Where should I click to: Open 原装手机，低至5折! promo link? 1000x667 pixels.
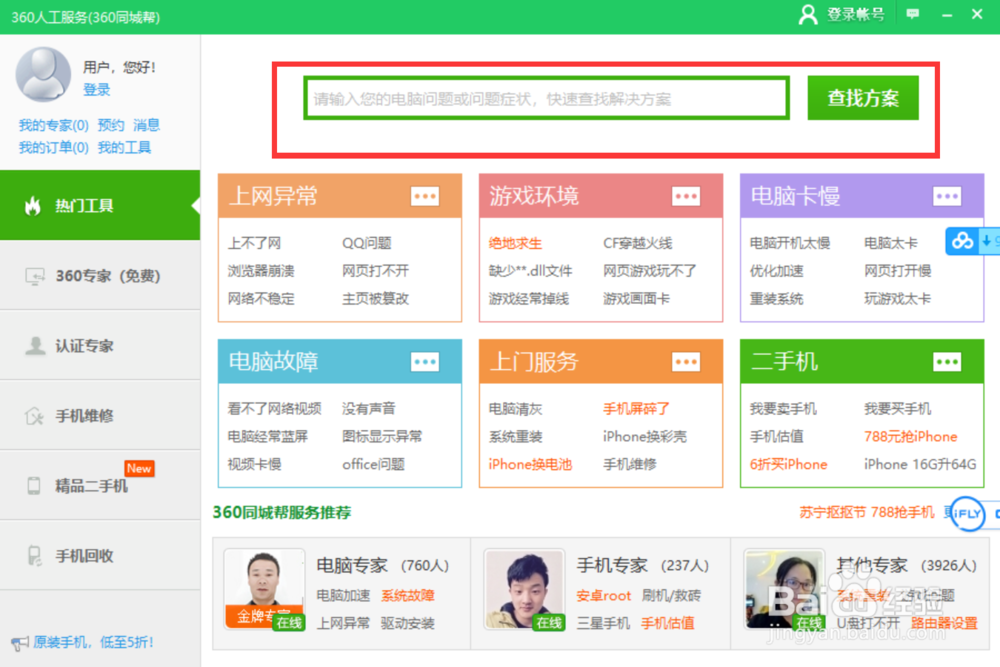click(93, 642)
